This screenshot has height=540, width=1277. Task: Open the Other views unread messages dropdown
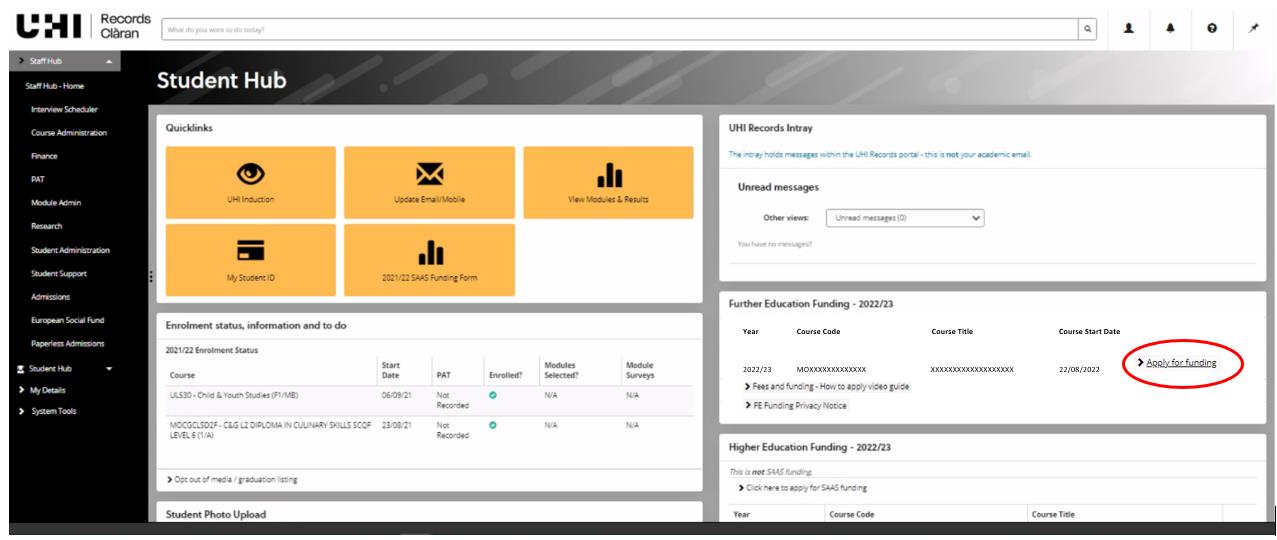(x=906, y=217)
